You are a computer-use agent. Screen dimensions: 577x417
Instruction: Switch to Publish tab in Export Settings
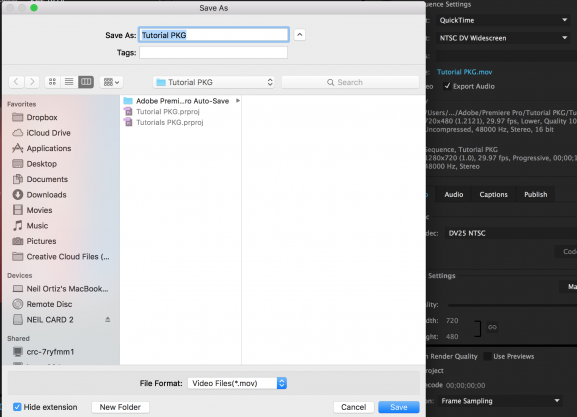point(535,194)
